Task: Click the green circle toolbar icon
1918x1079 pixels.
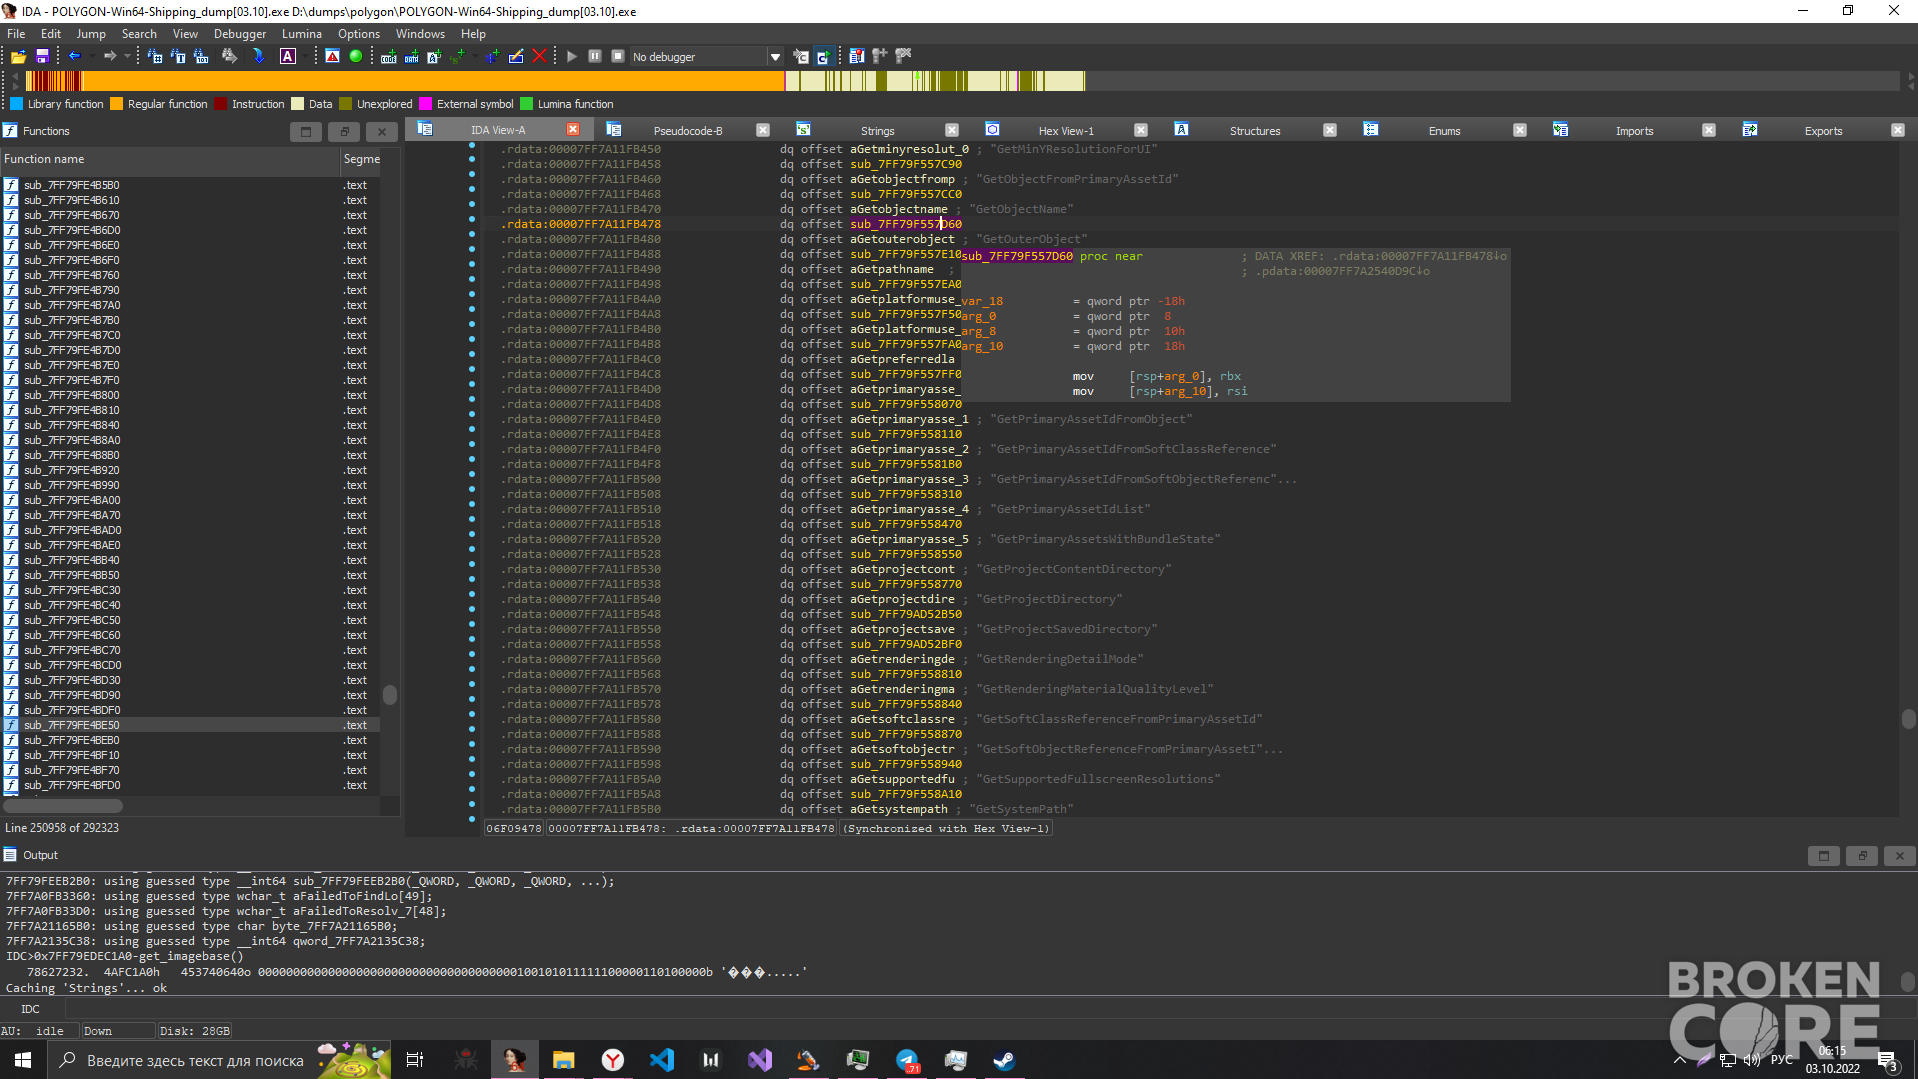Action: pos(356,57)
